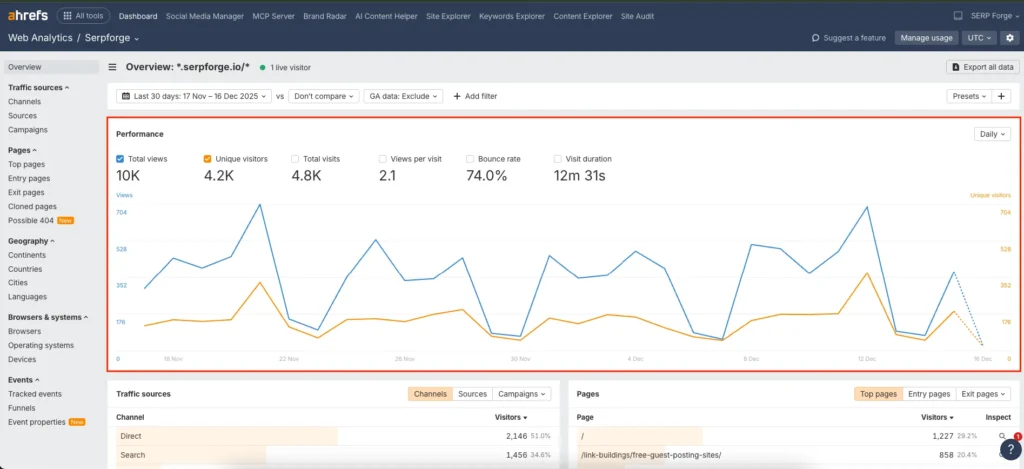Toggle the hamburger sidebar menu icon
Image resolution: width=1024 pixels, height=469 pixels.
tap(113, 67)
